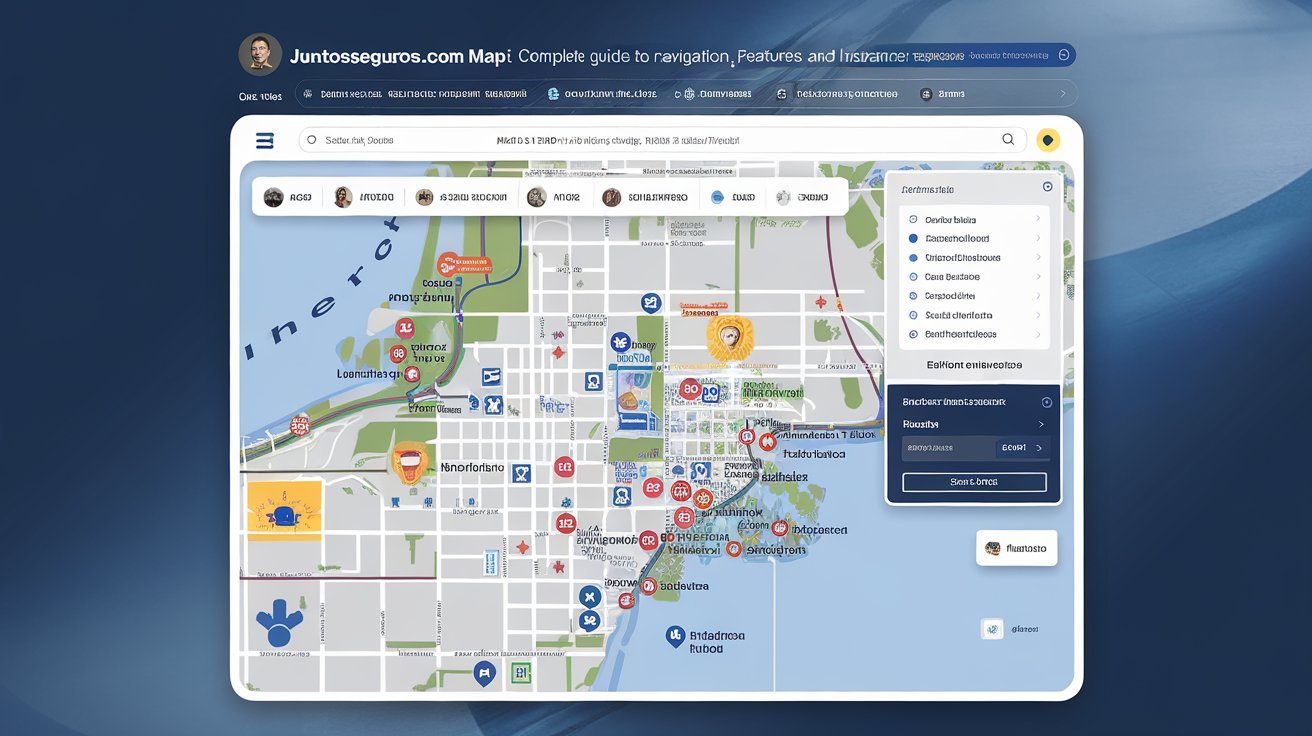The height and width of the screenshot is (736, 1312).
Task: Click the blue stadium-like building in the map center
Action: [634, 400]
